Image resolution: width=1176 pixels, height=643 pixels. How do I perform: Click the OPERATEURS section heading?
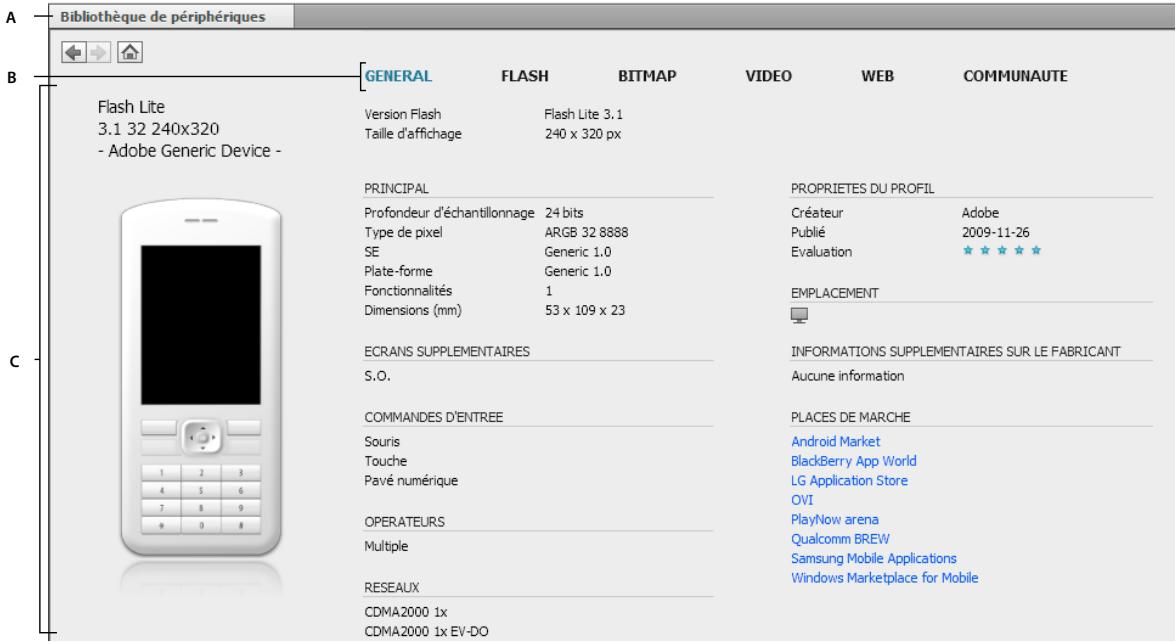coord(404,522)
